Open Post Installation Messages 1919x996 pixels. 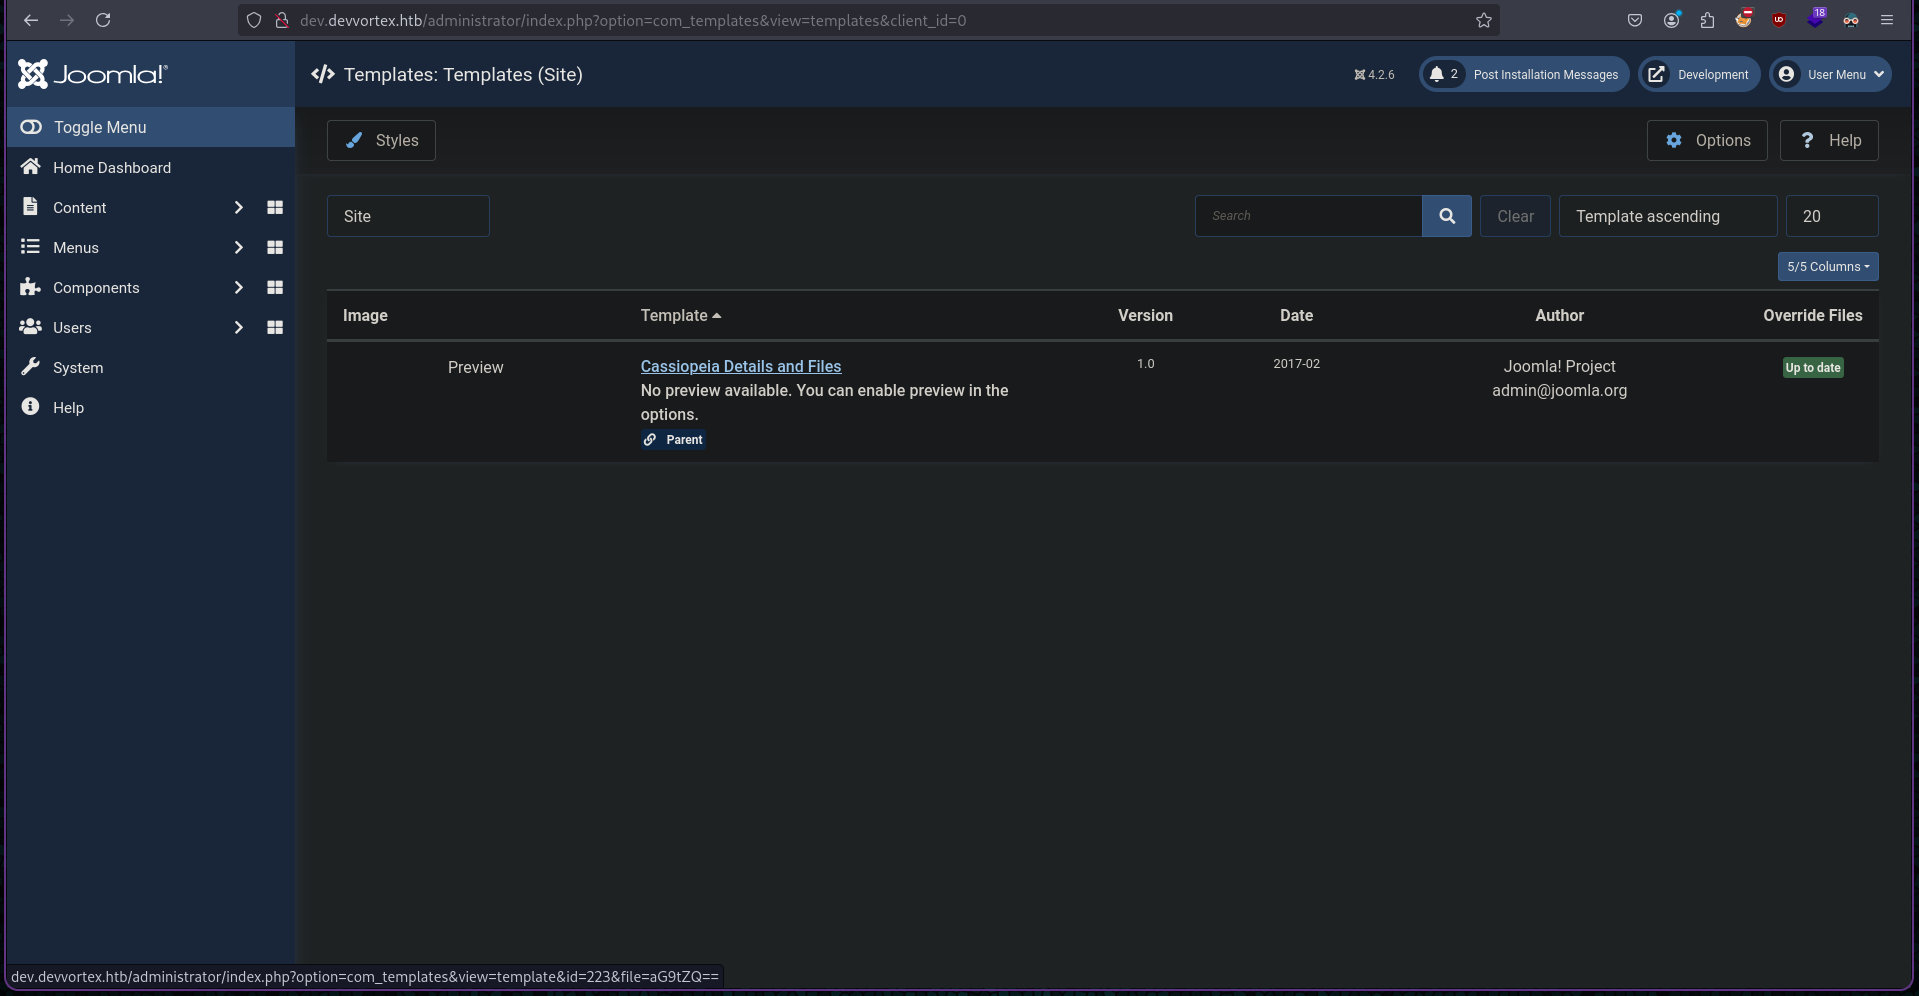pos(1525,74)
